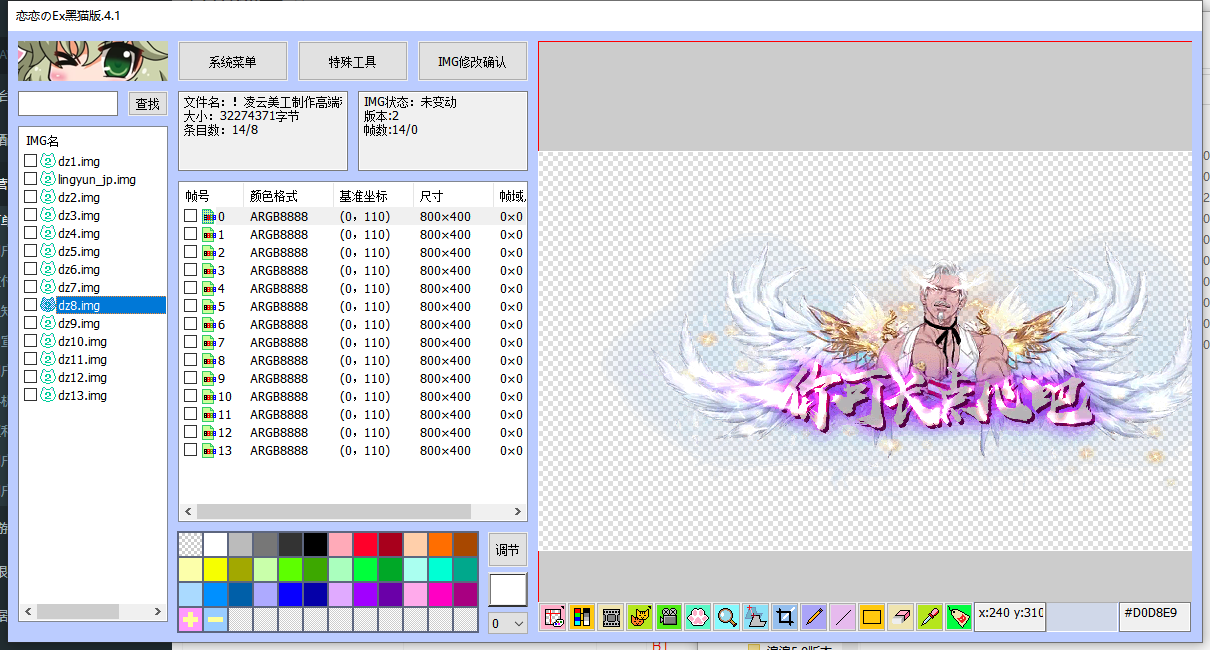
Task: Open the movie camera animation tool
Action: (668, 617)
